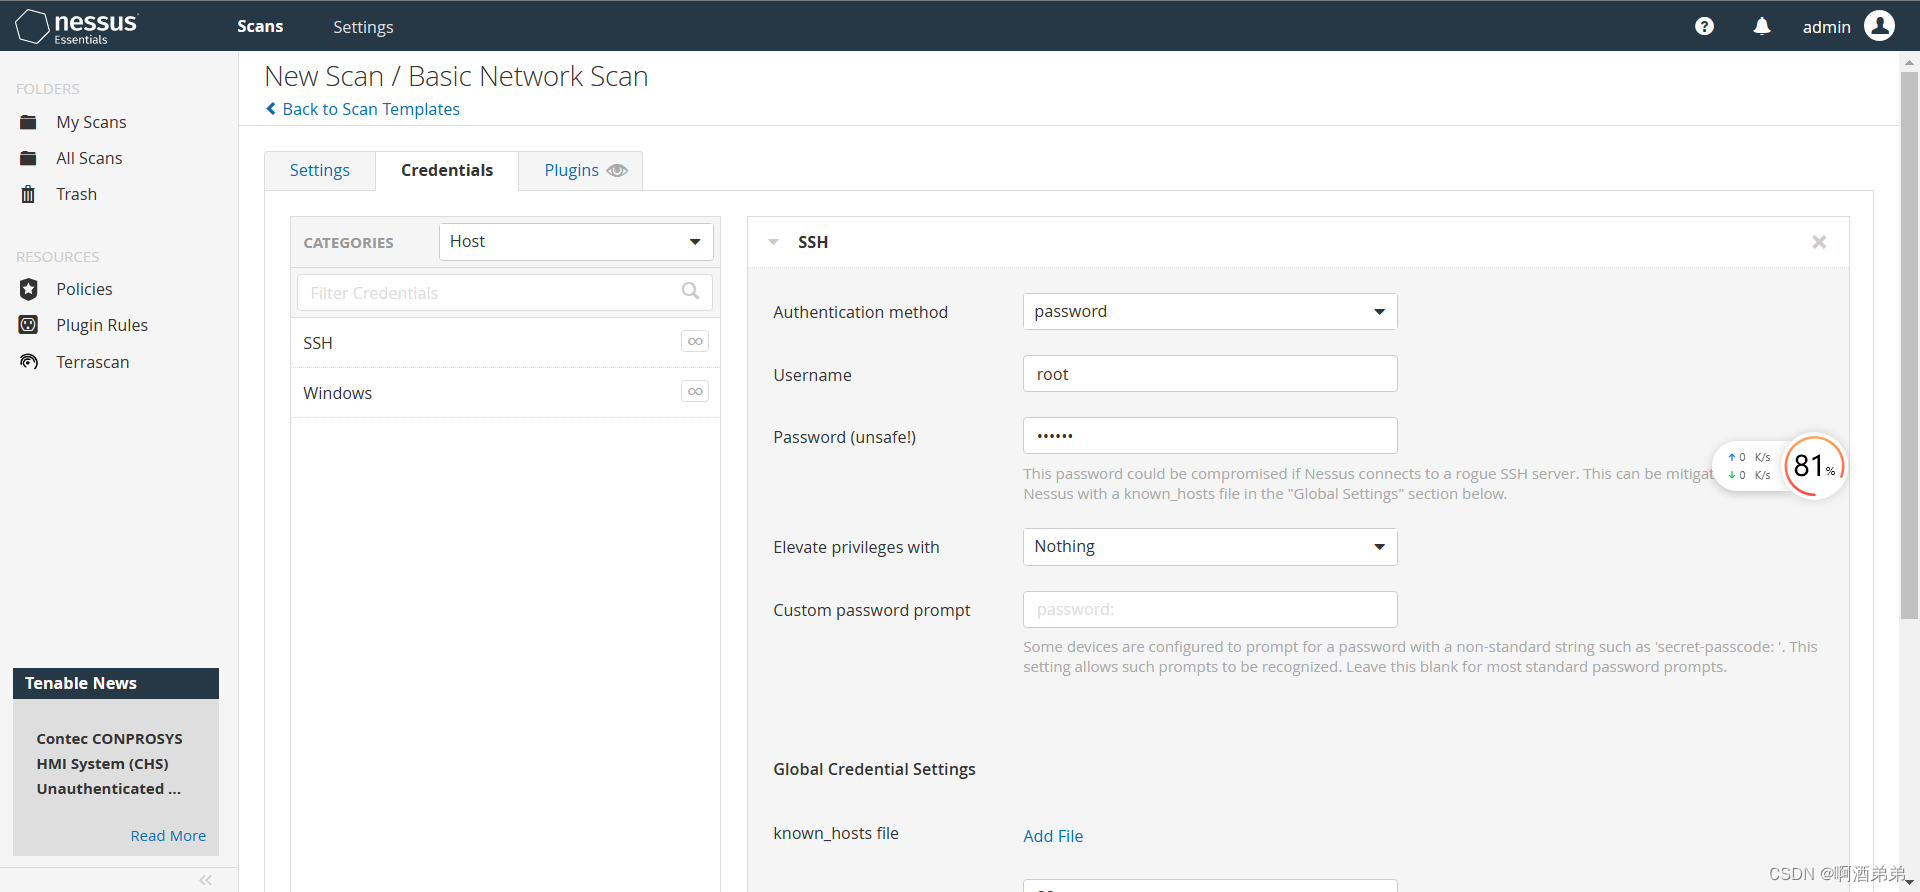The image size is (1920, 892).
Task: Select the Credentials tab
Action: pos(447,170)
